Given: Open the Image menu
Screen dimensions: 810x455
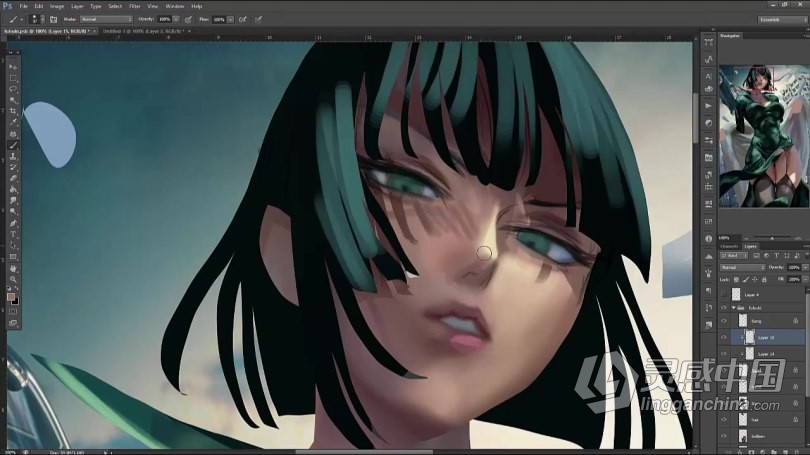Looking at the screenshot, I should click(57, 6).
